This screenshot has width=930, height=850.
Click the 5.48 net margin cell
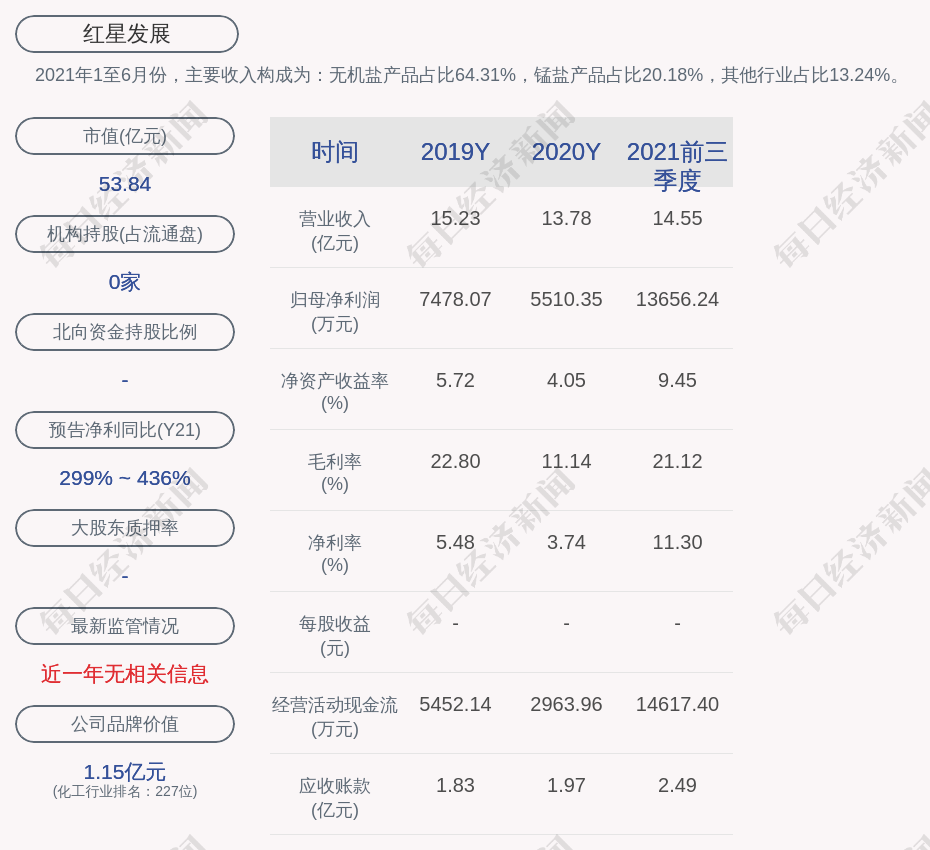coord(455,542)
